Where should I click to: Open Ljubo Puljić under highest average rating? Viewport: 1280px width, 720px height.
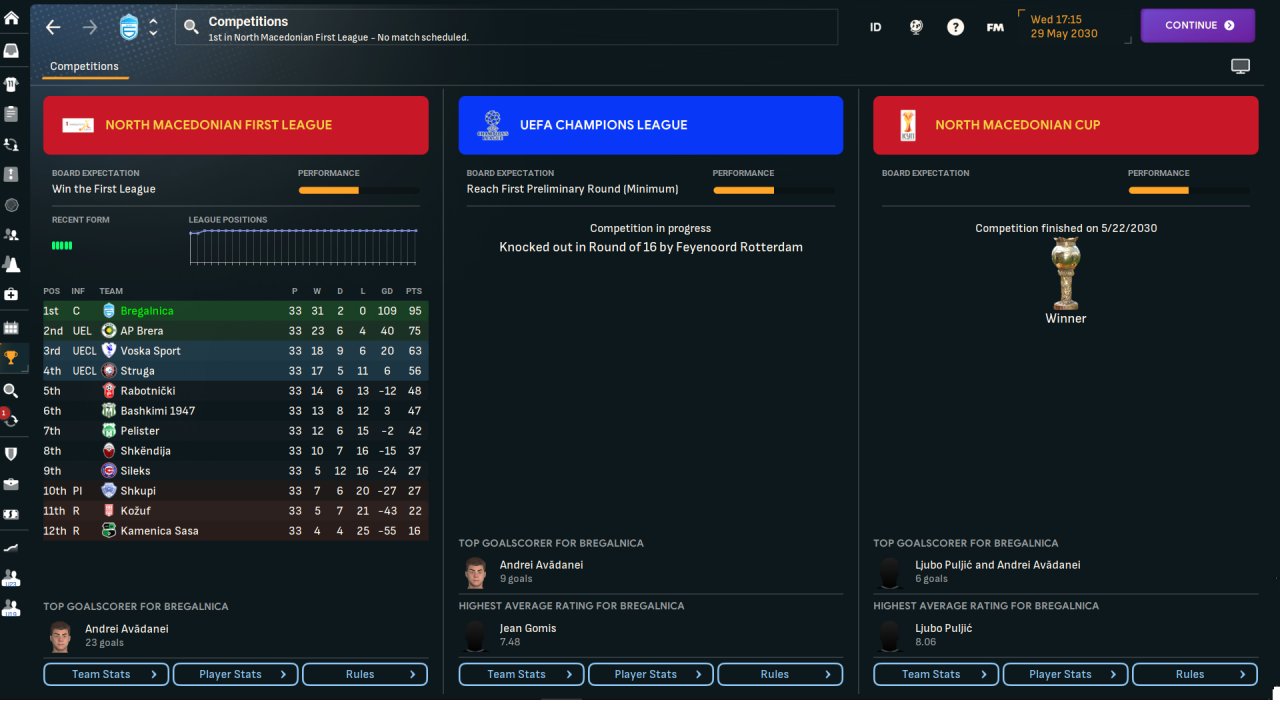[x=944, y=628]
